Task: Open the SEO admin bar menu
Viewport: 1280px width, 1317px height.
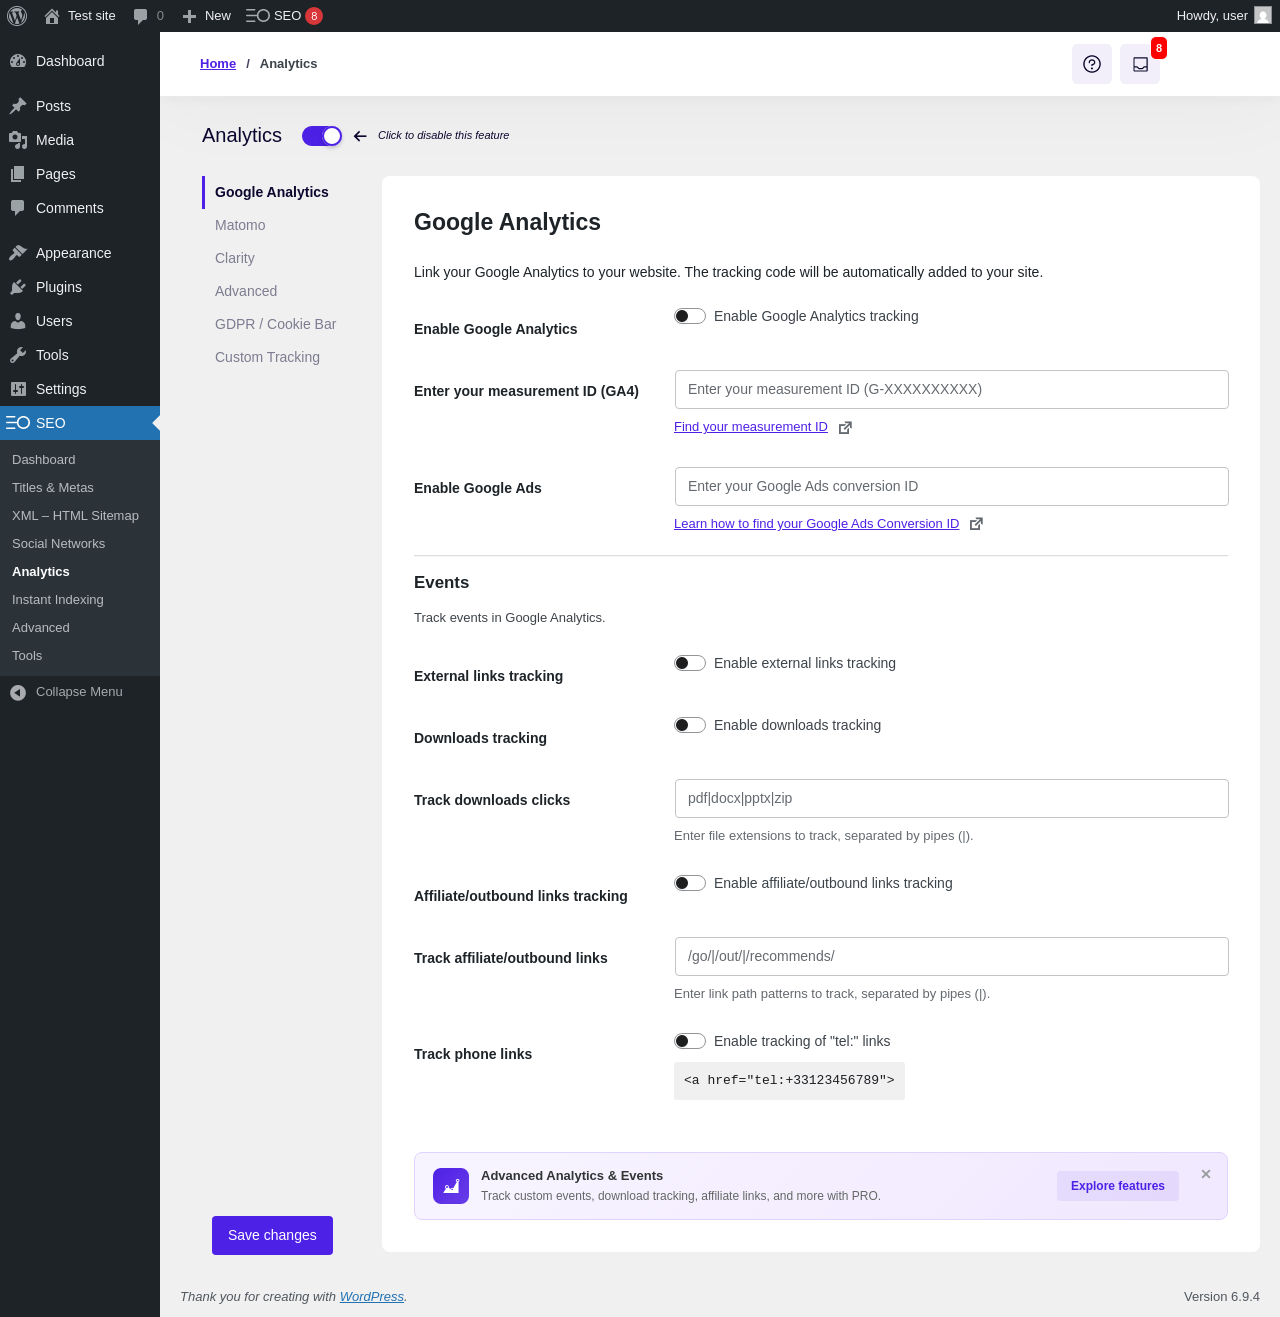Action: pyautogui.click(x=284, y=16)
